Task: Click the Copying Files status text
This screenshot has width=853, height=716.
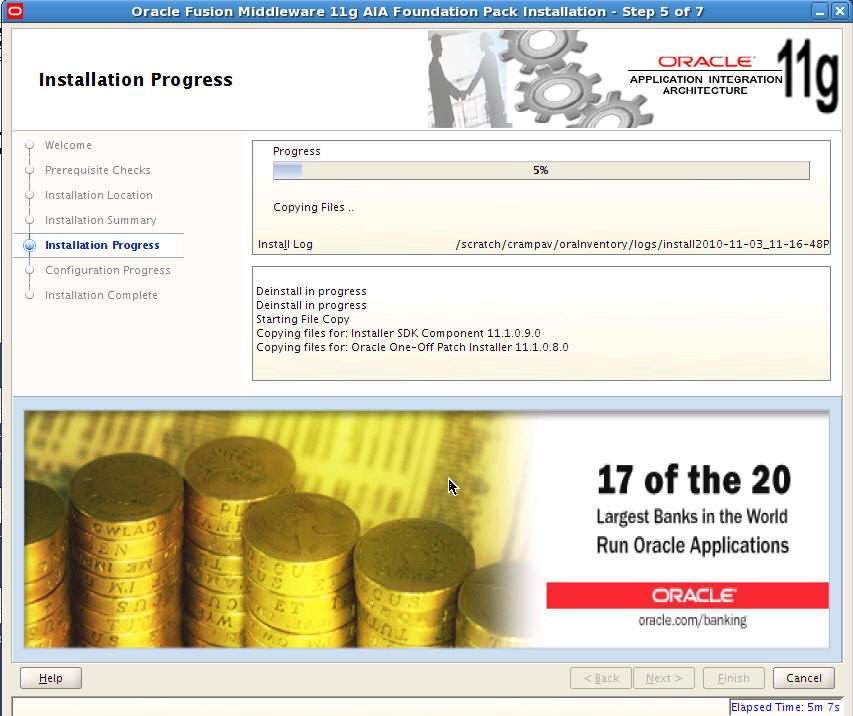Action: pos(313,207)
